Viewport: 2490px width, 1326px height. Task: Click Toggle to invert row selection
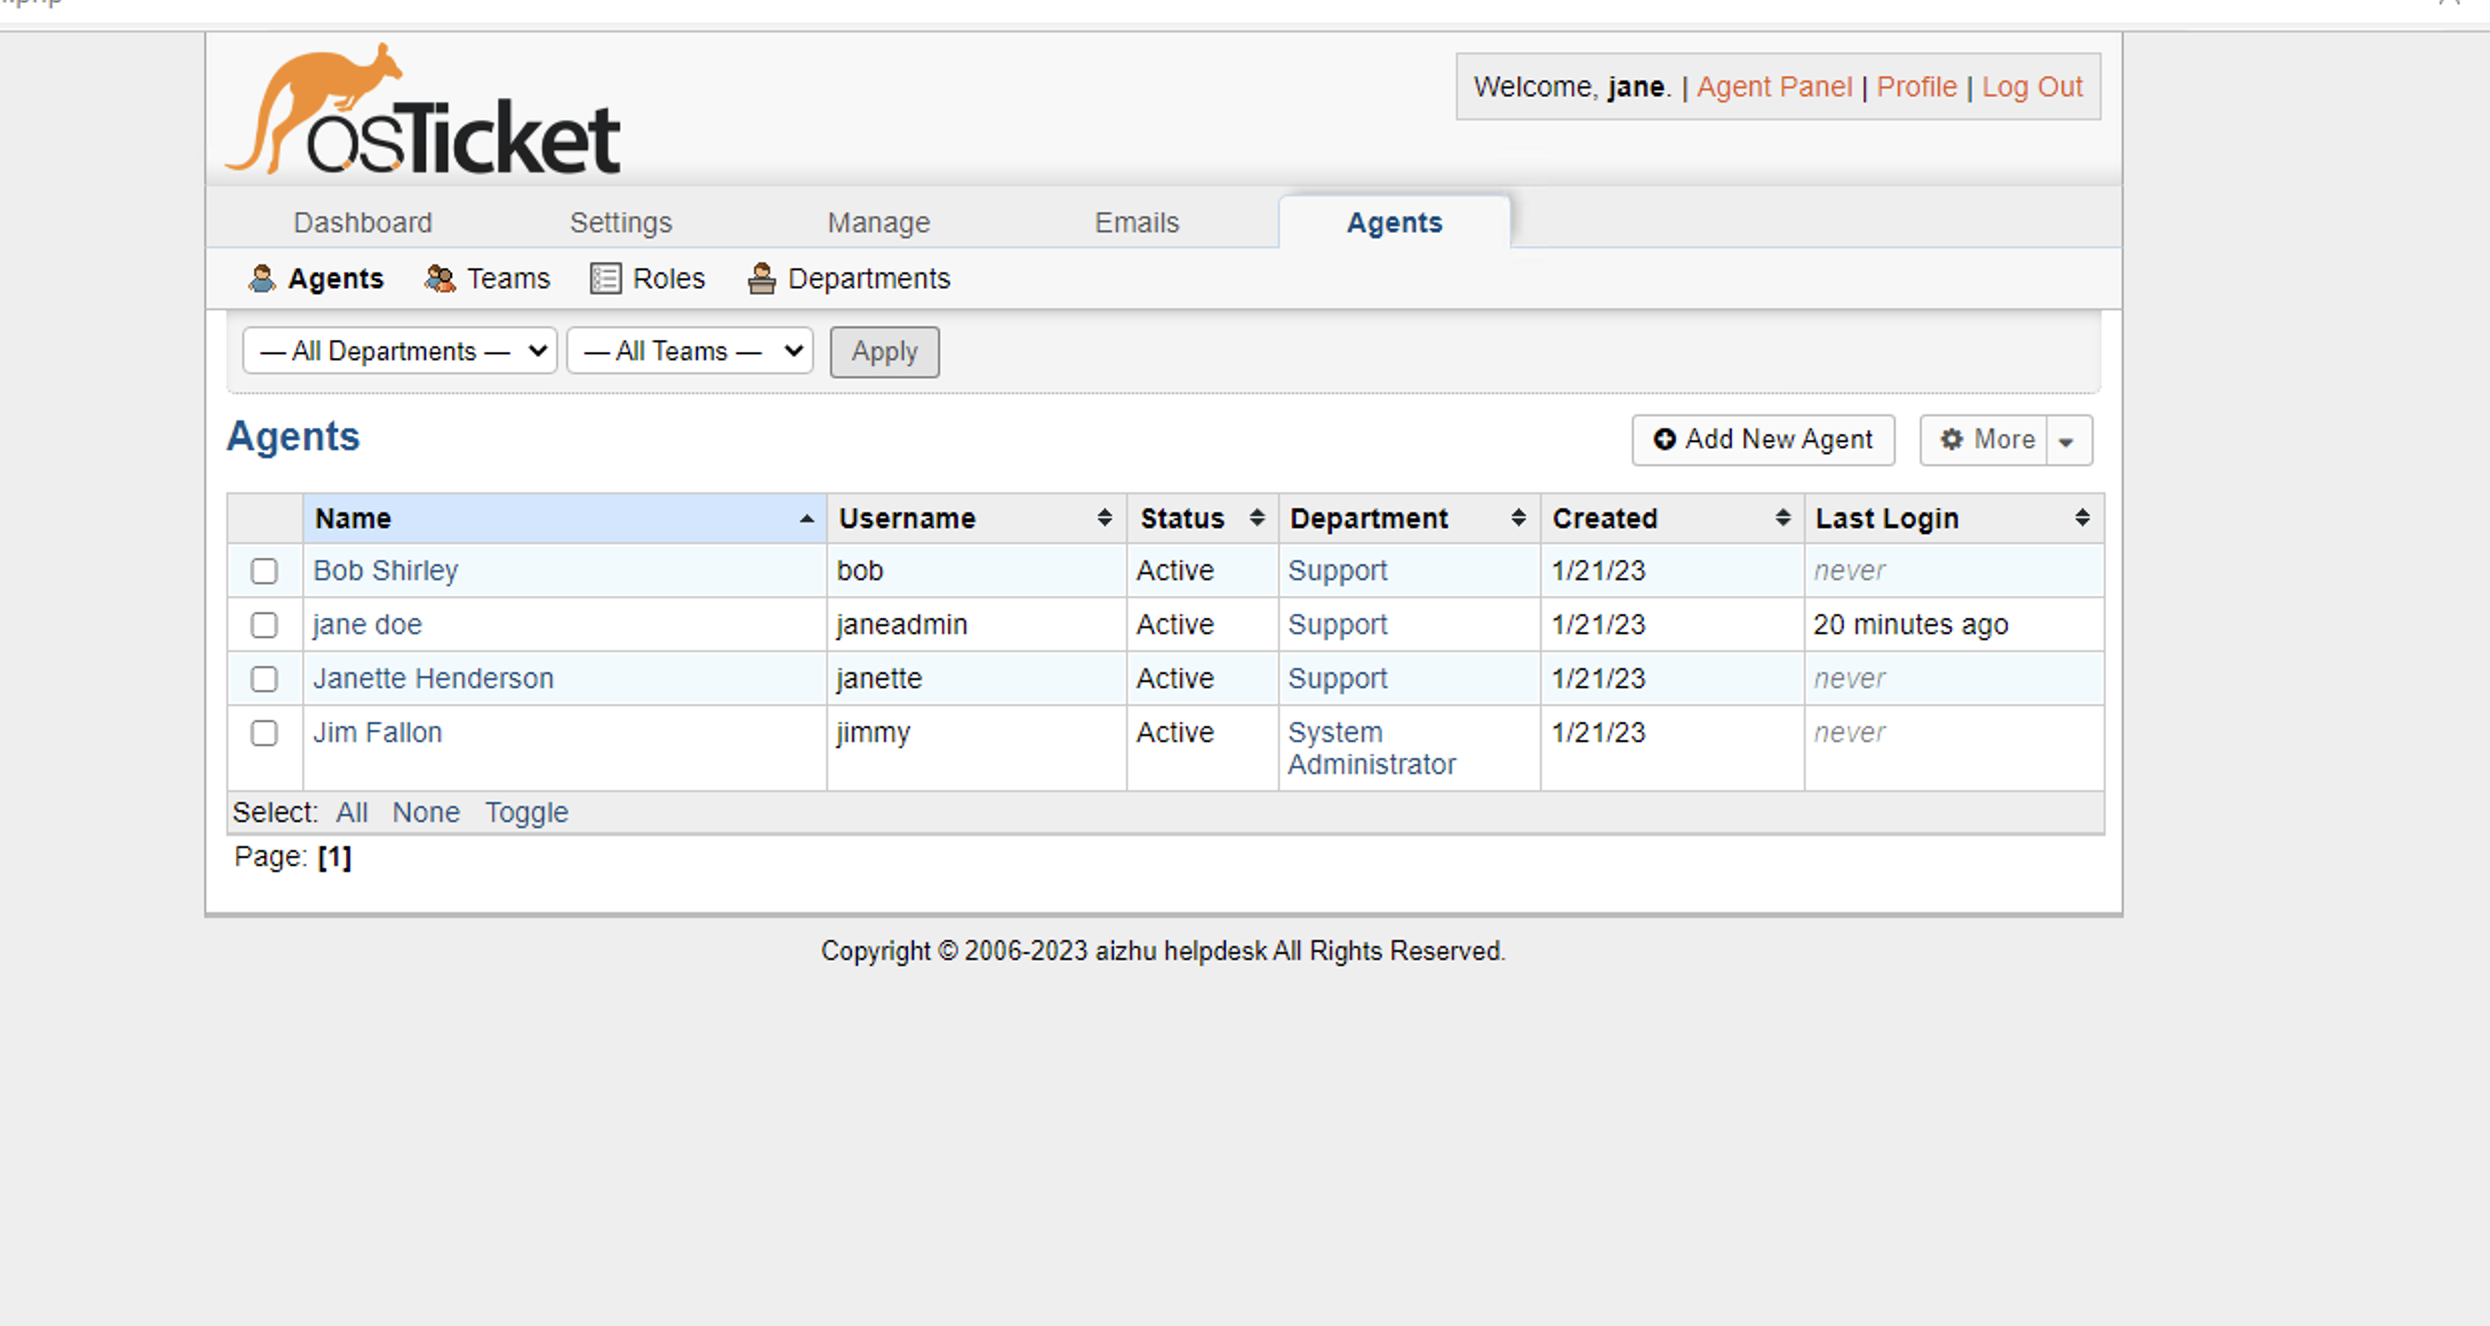527,812
